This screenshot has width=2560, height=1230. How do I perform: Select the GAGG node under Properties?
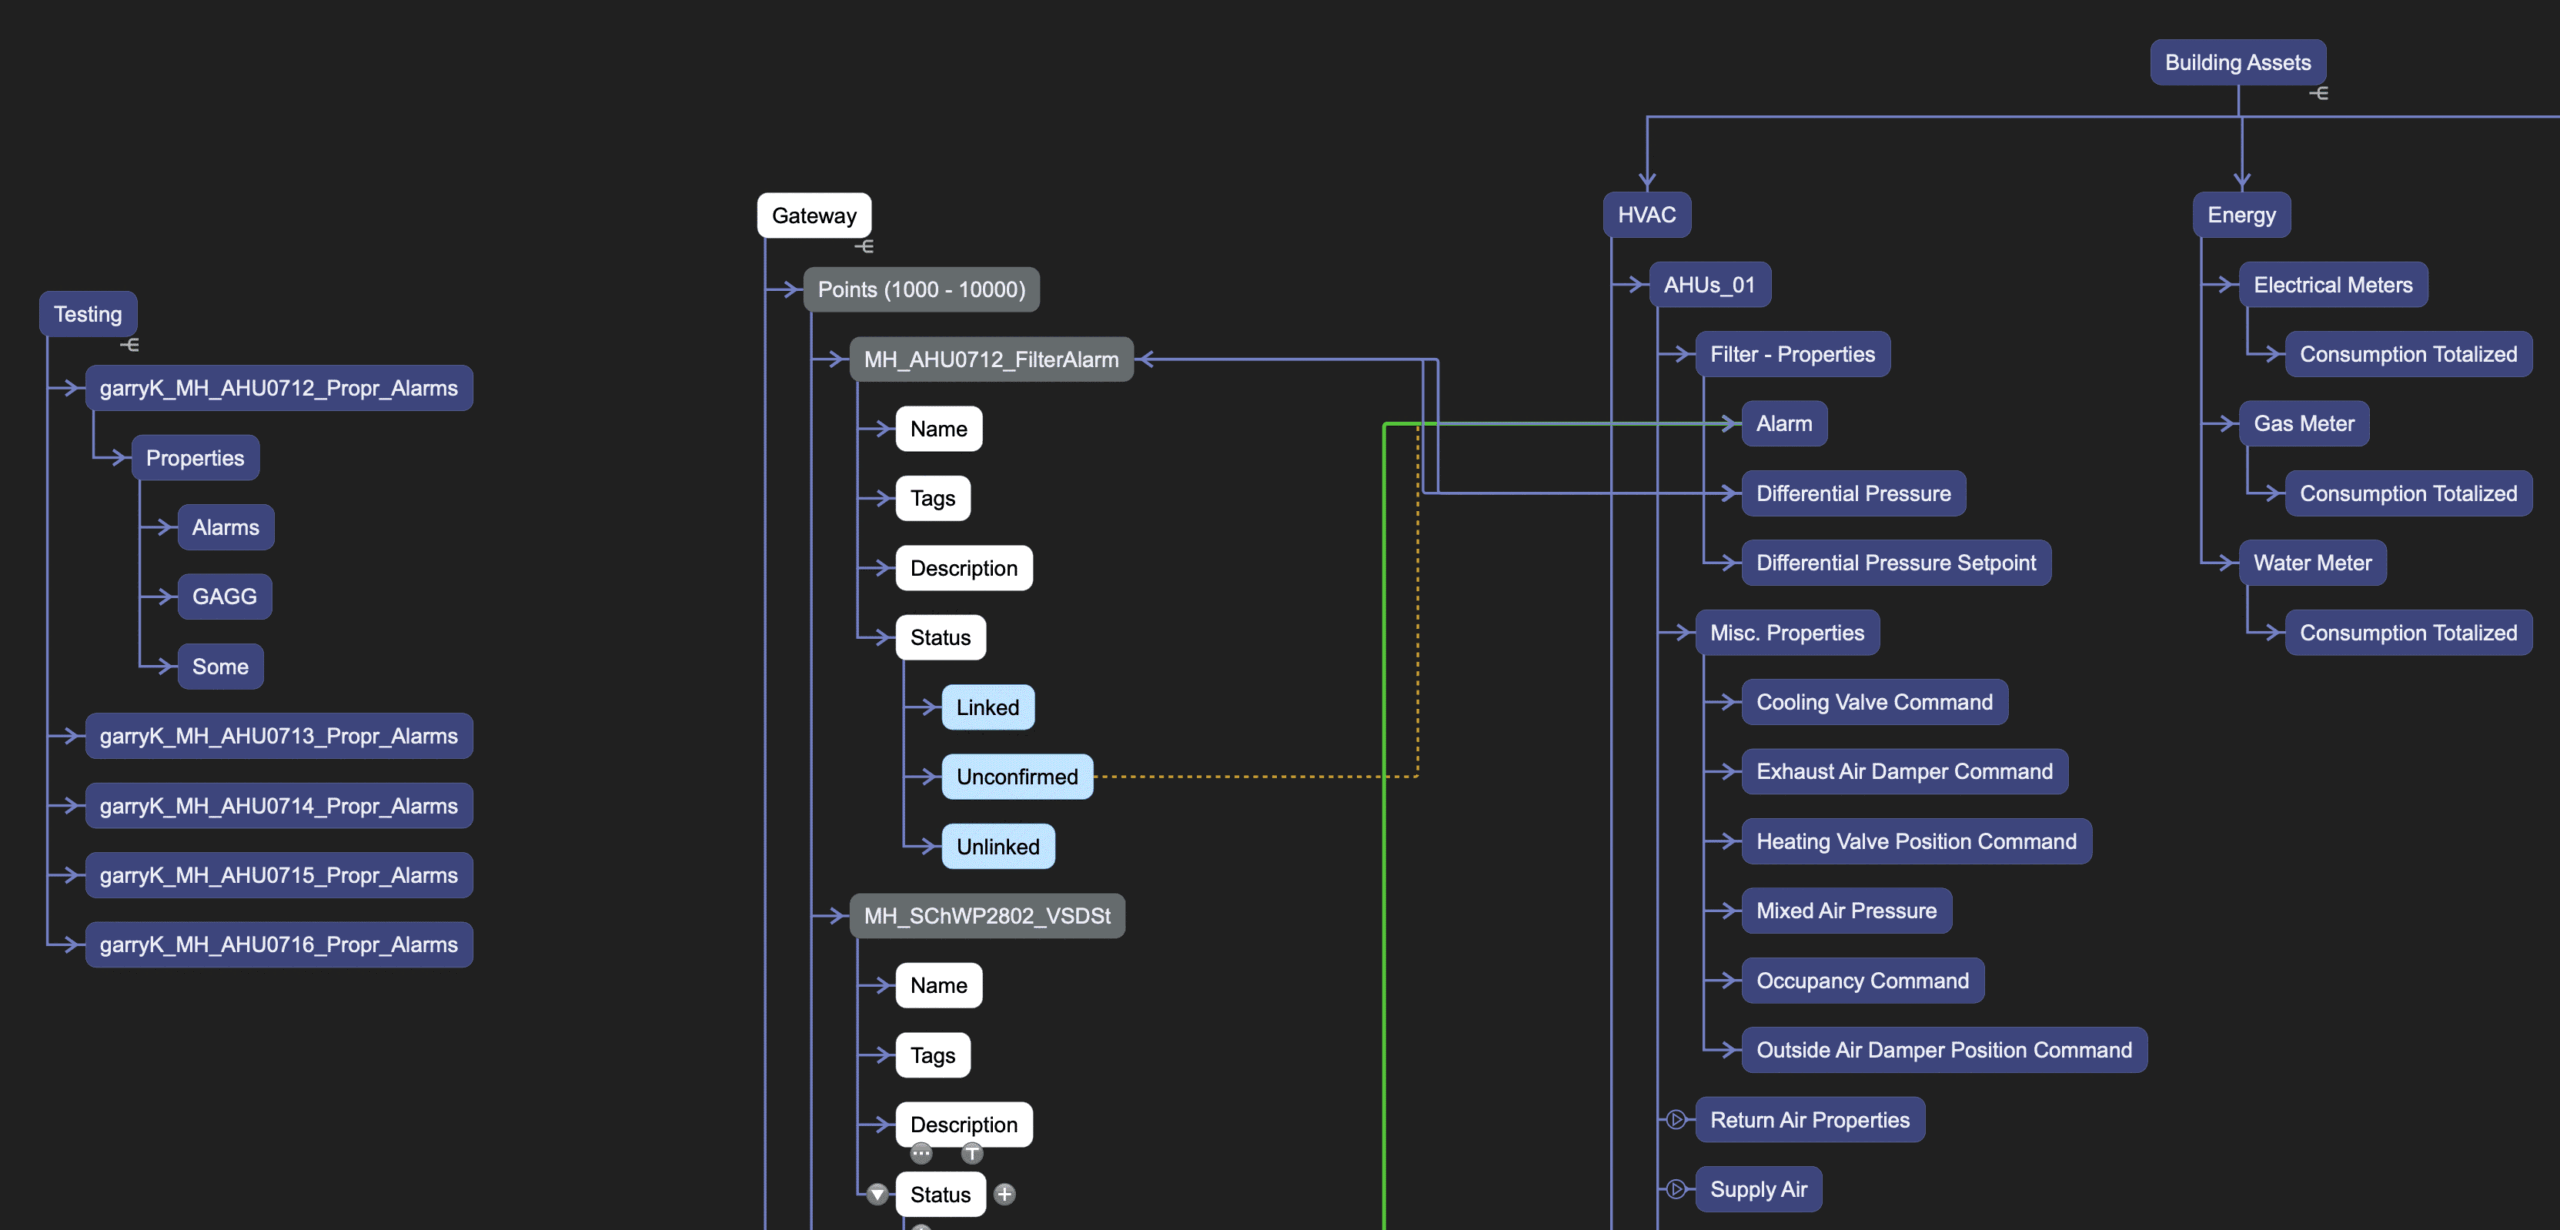pos(224,597)
